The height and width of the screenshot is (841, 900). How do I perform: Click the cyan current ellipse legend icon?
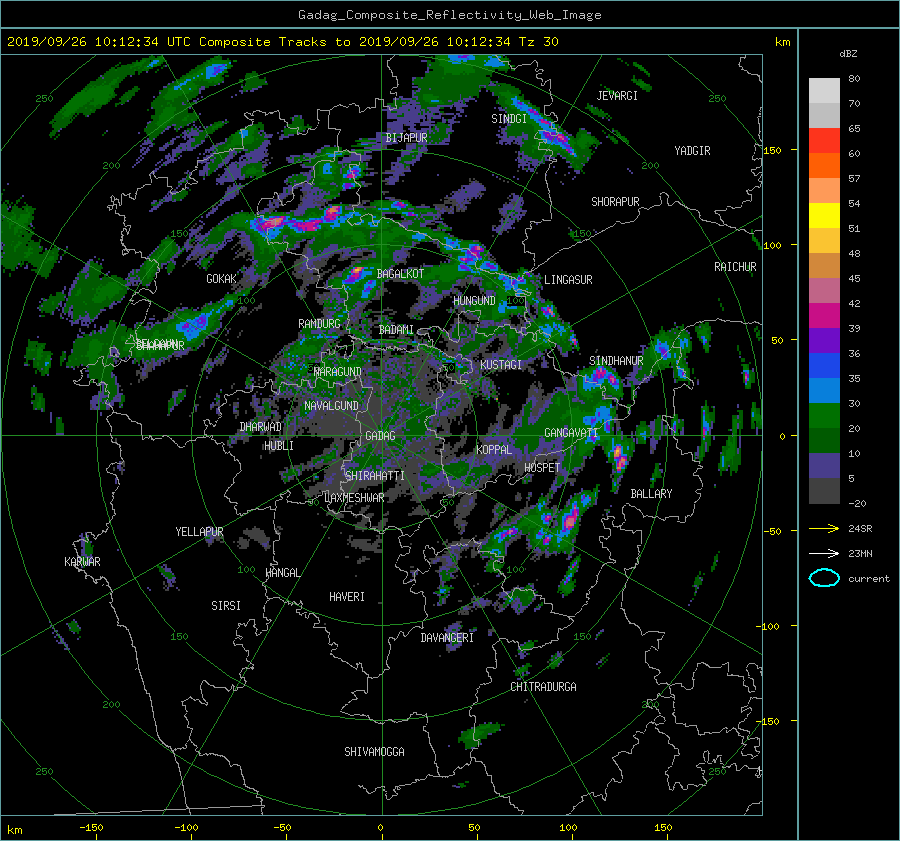pyautogui.click(x=824, y=578)
